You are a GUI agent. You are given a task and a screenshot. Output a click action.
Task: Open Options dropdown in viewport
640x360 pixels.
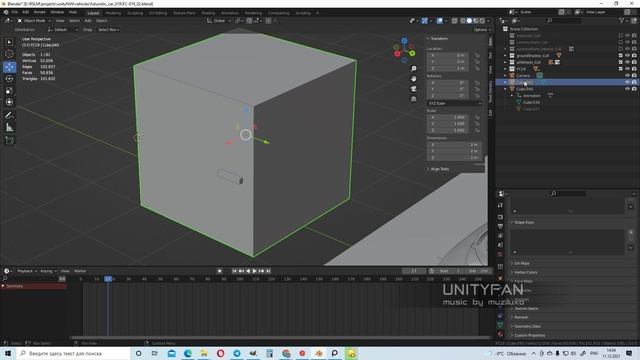click(482, 30)
